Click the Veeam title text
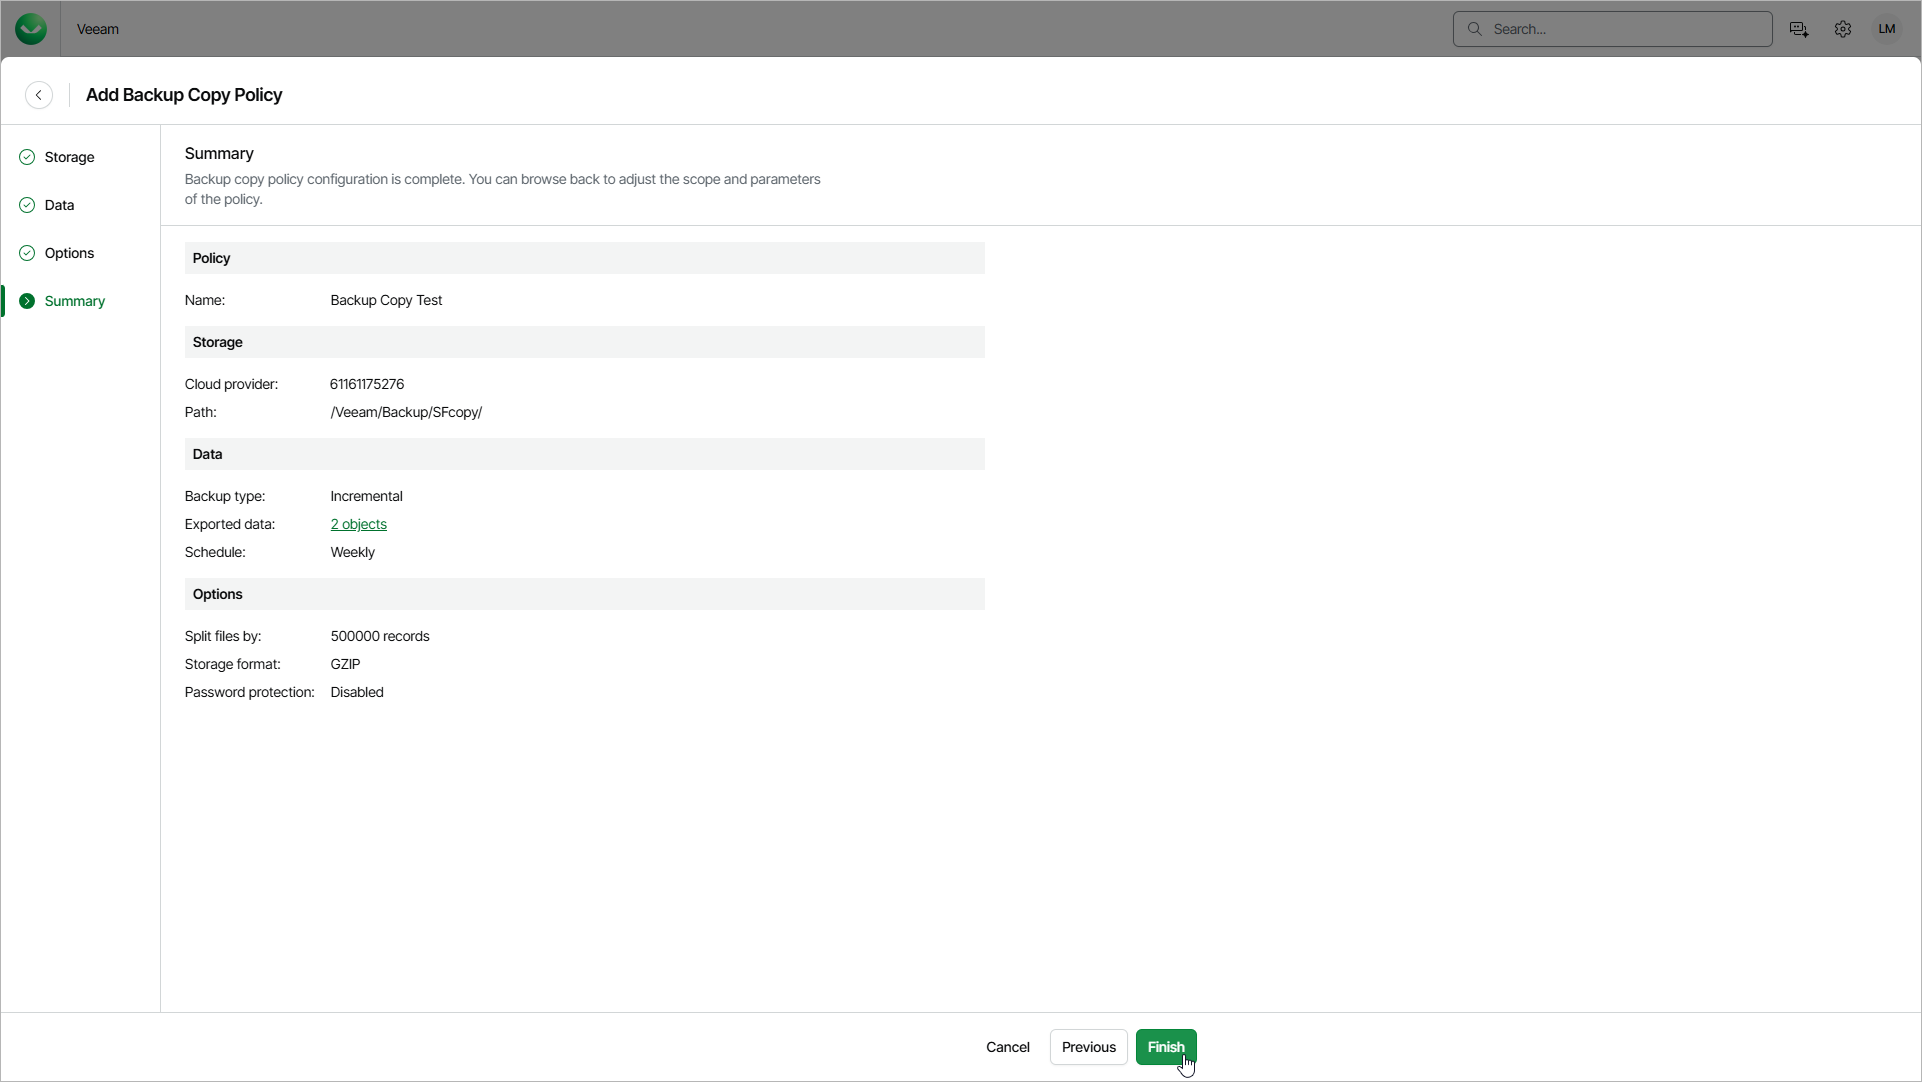The height and width of the screenshot is (1082, 1922). (98, 29)
